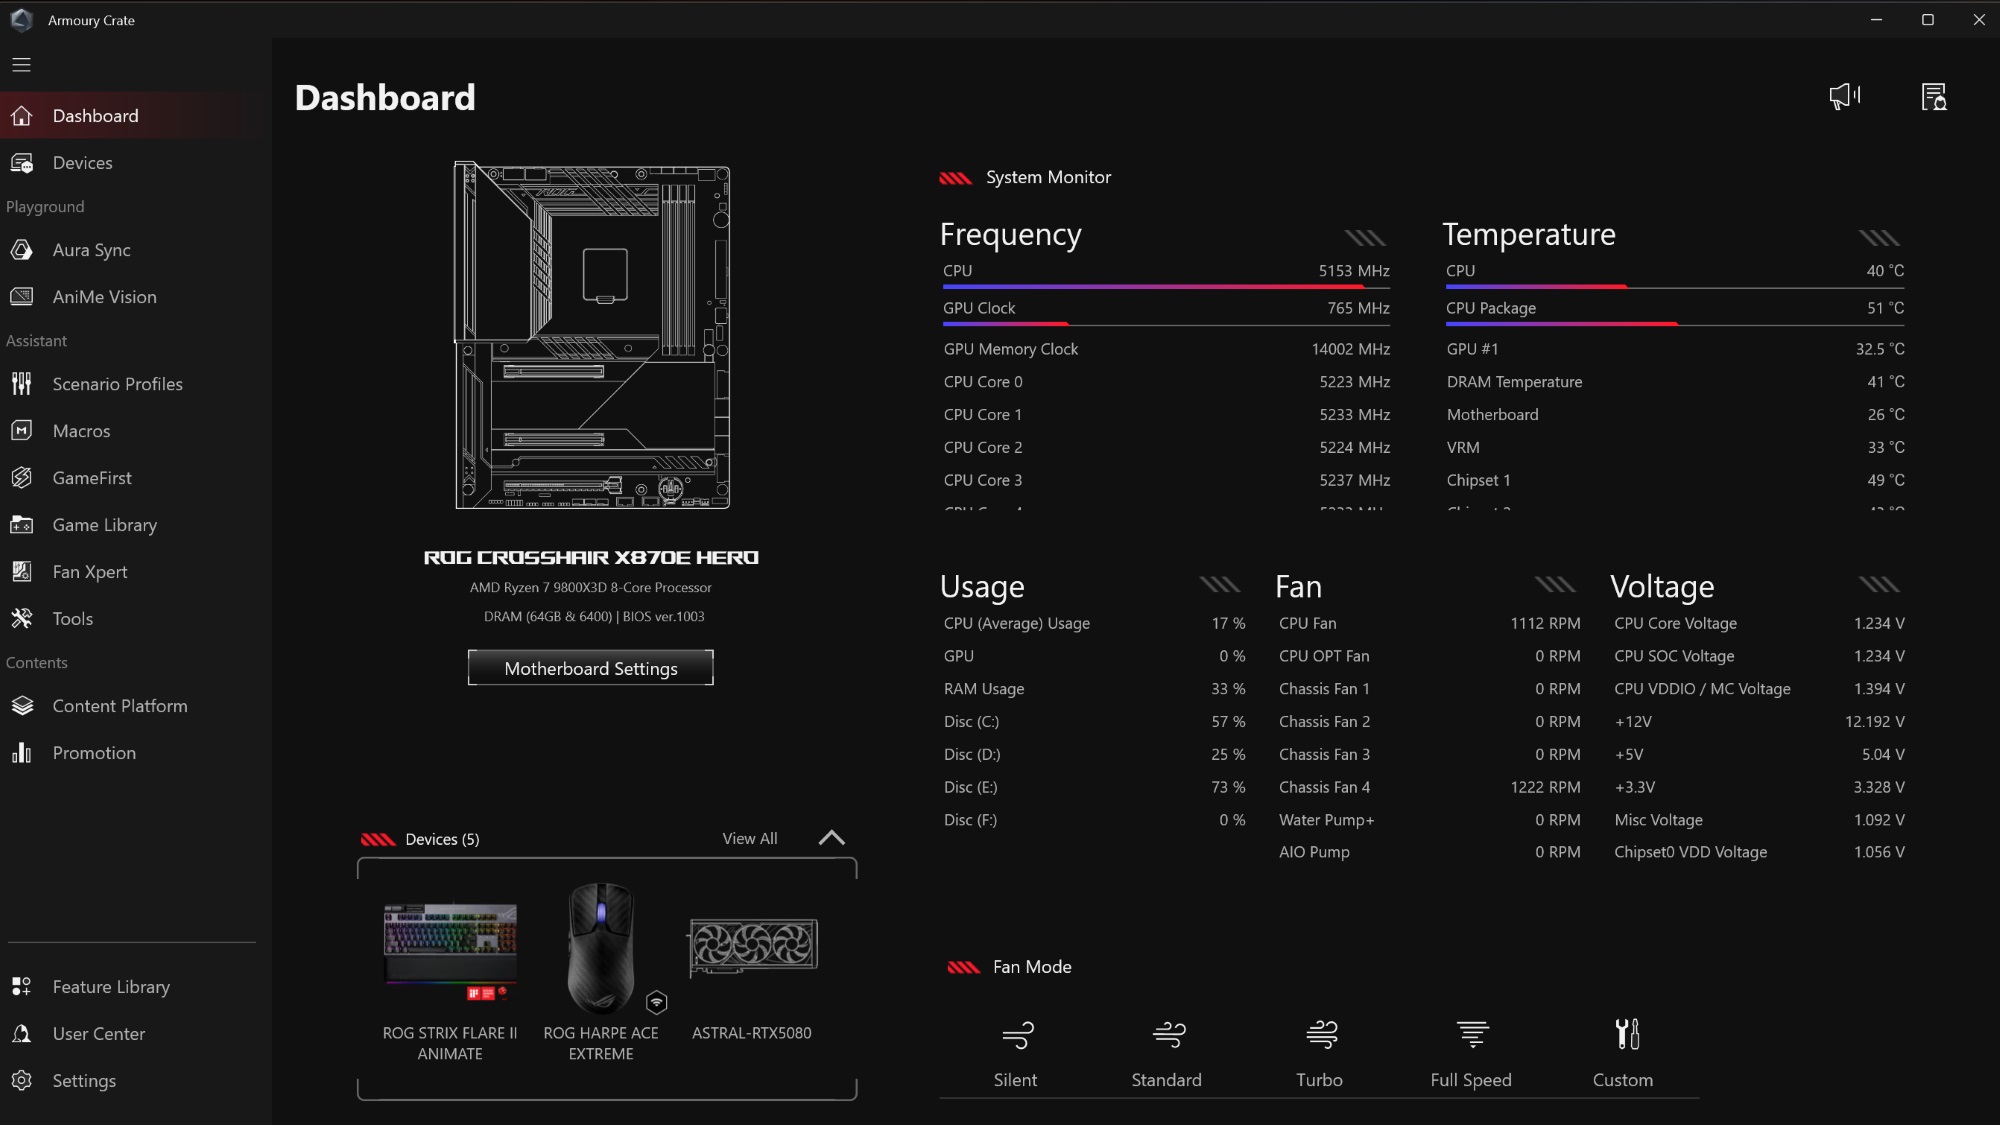Open the announcements megaphone icon

coord(1844,96)
